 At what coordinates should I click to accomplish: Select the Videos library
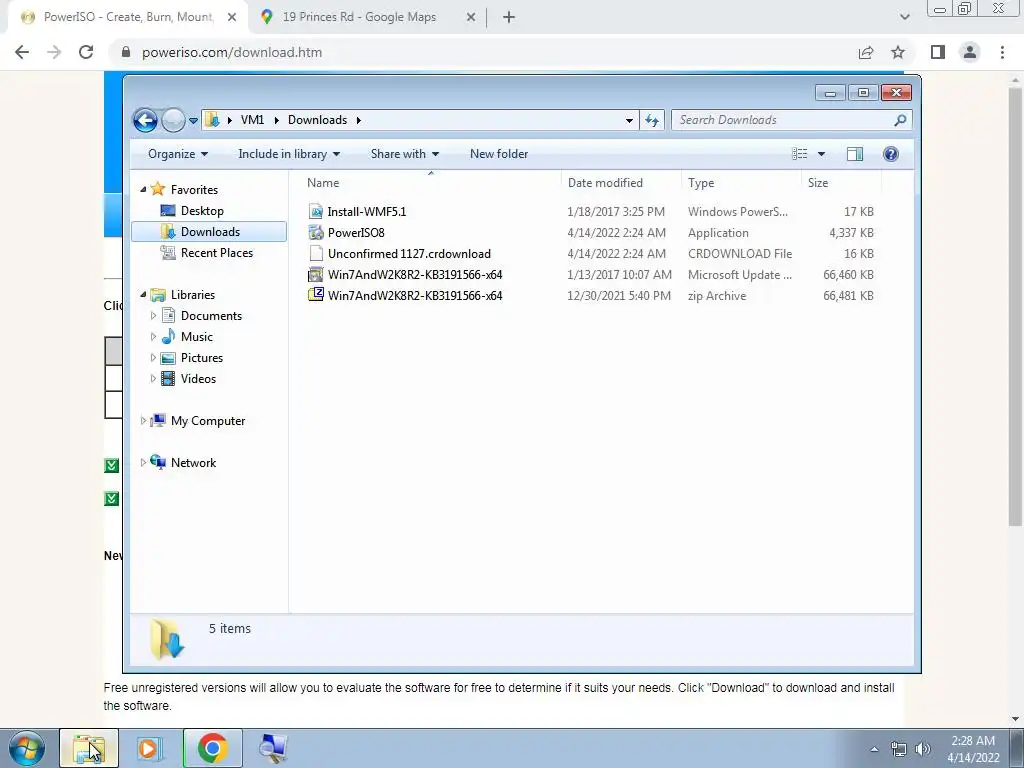tap(199, 379)
